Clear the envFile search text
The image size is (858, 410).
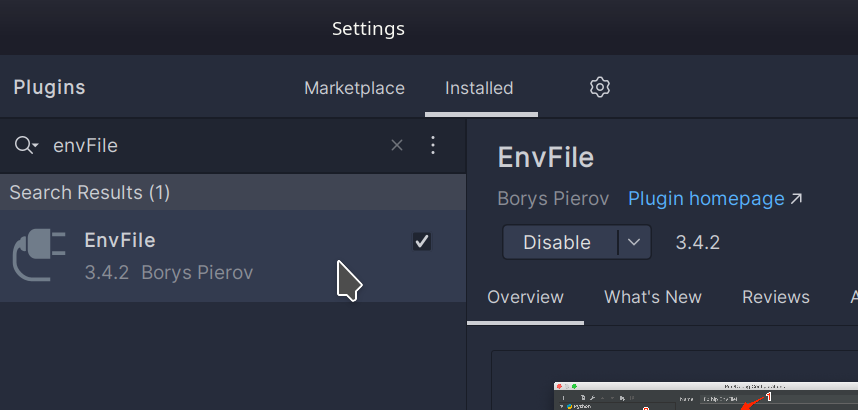(x=397, y=145)
